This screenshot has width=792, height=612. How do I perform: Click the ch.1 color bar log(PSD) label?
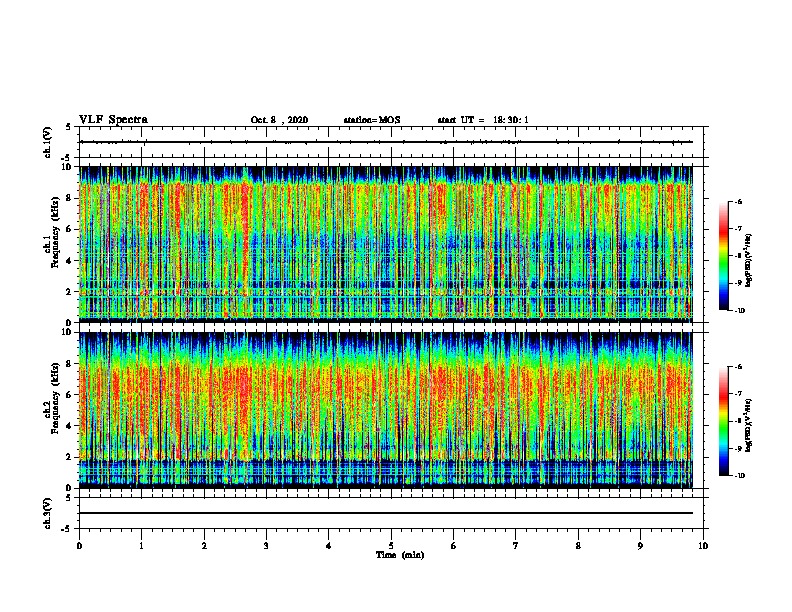click(749, 260)
